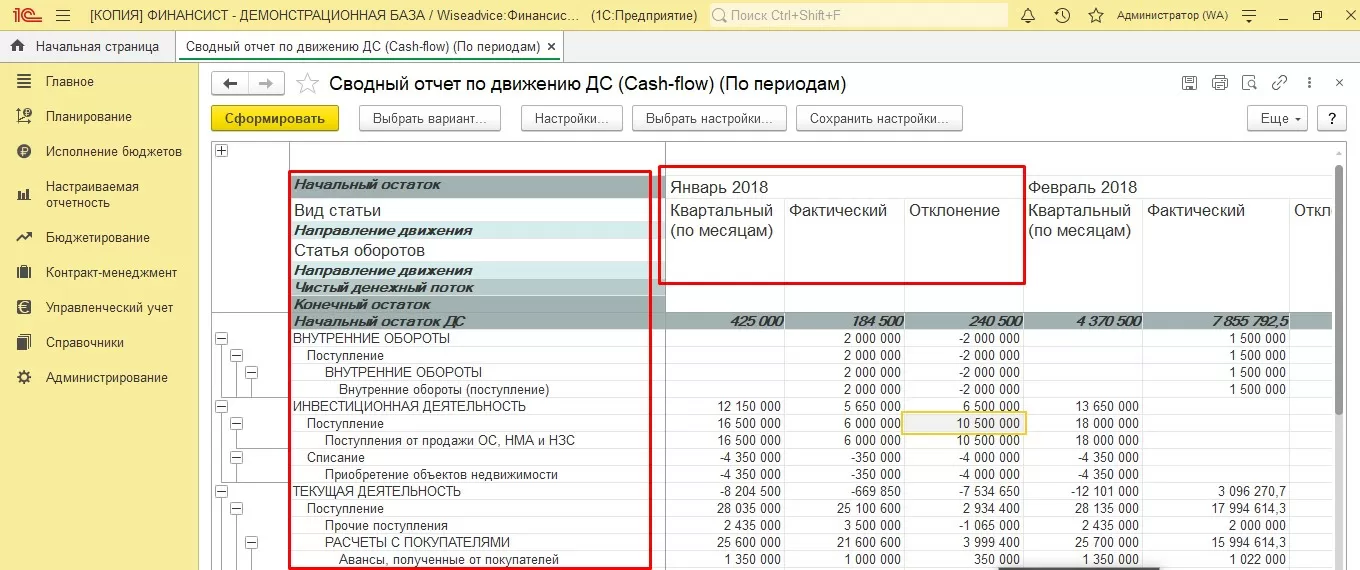Viewport: 1360px width, 570px height.
Task: Add the report to favorites star
Action: 309,84
